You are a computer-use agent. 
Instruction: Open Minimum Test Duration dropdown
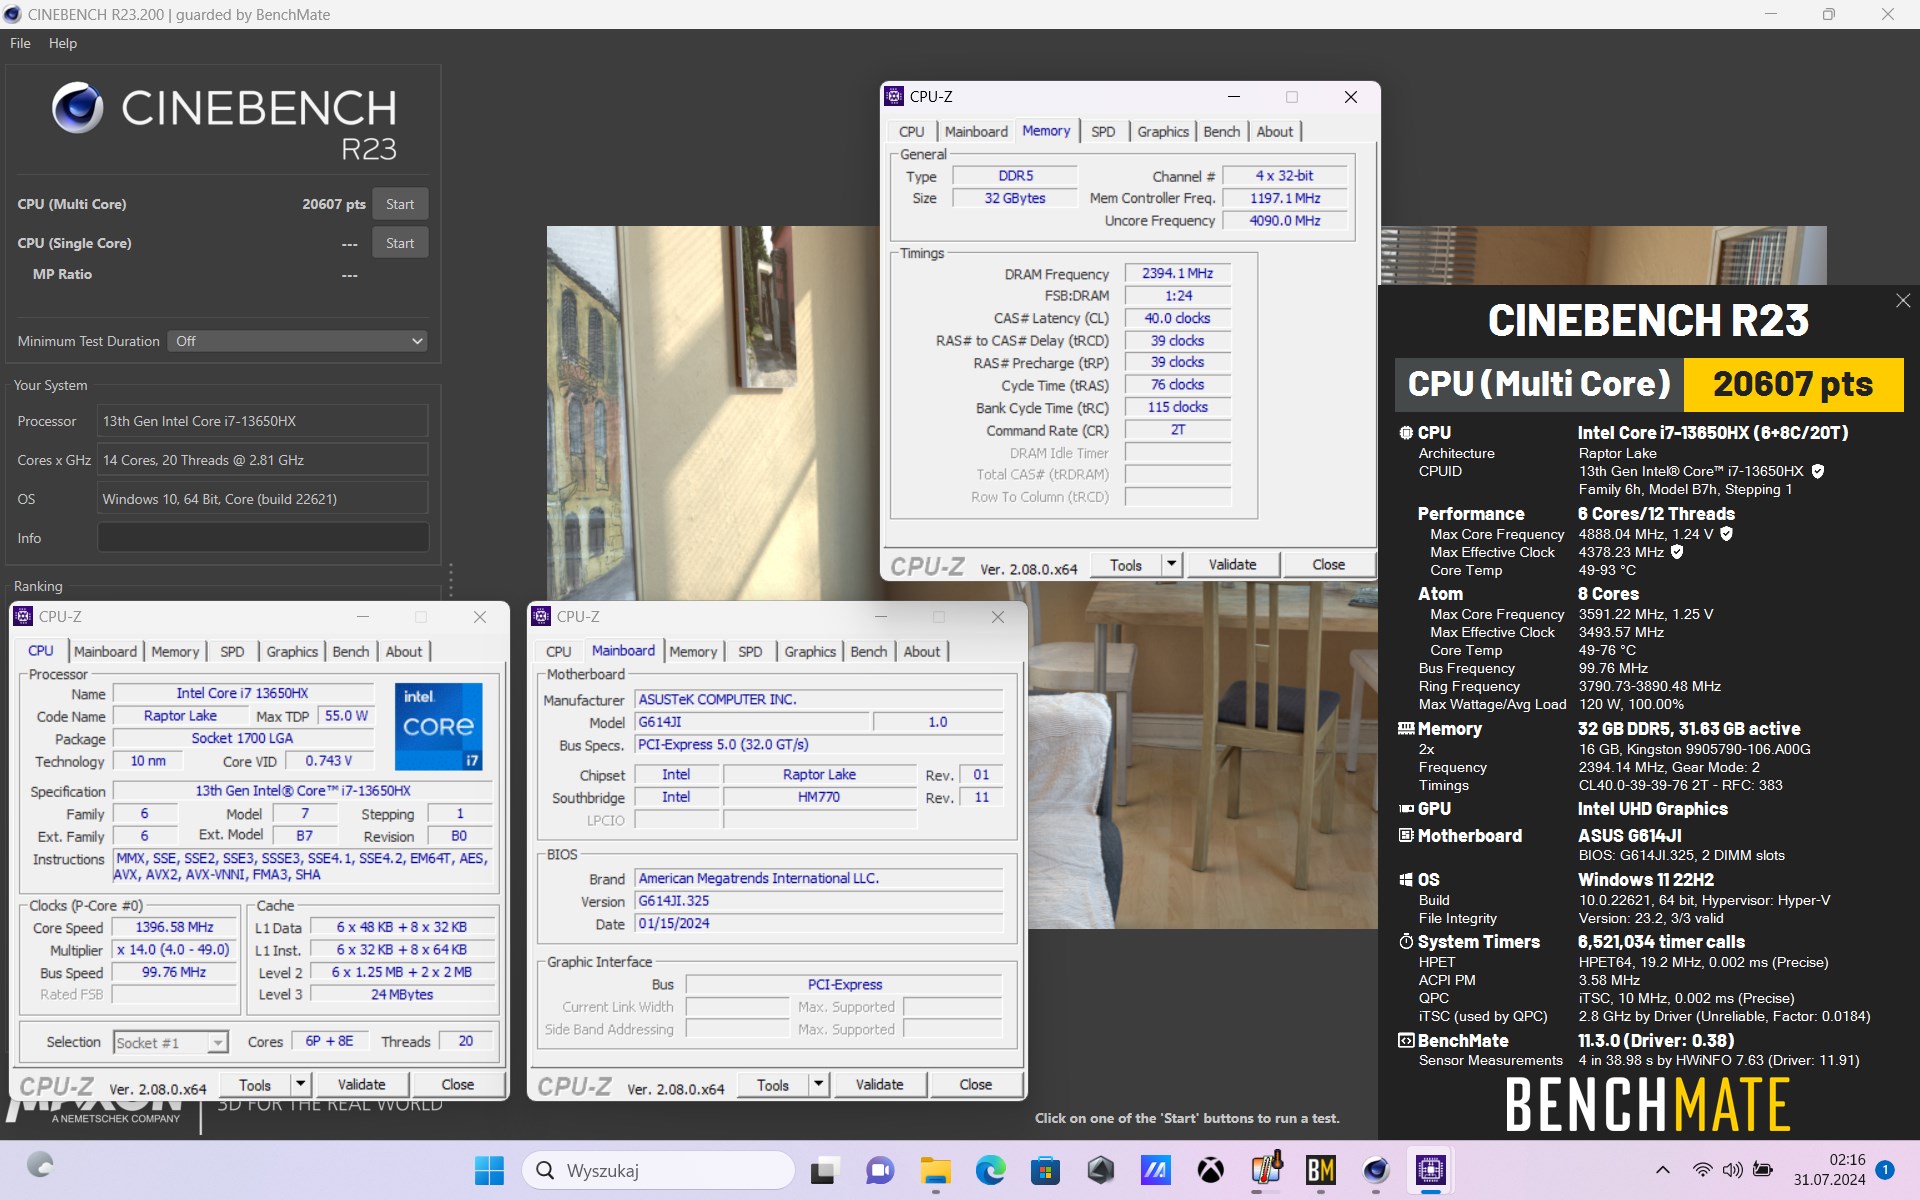297,341
